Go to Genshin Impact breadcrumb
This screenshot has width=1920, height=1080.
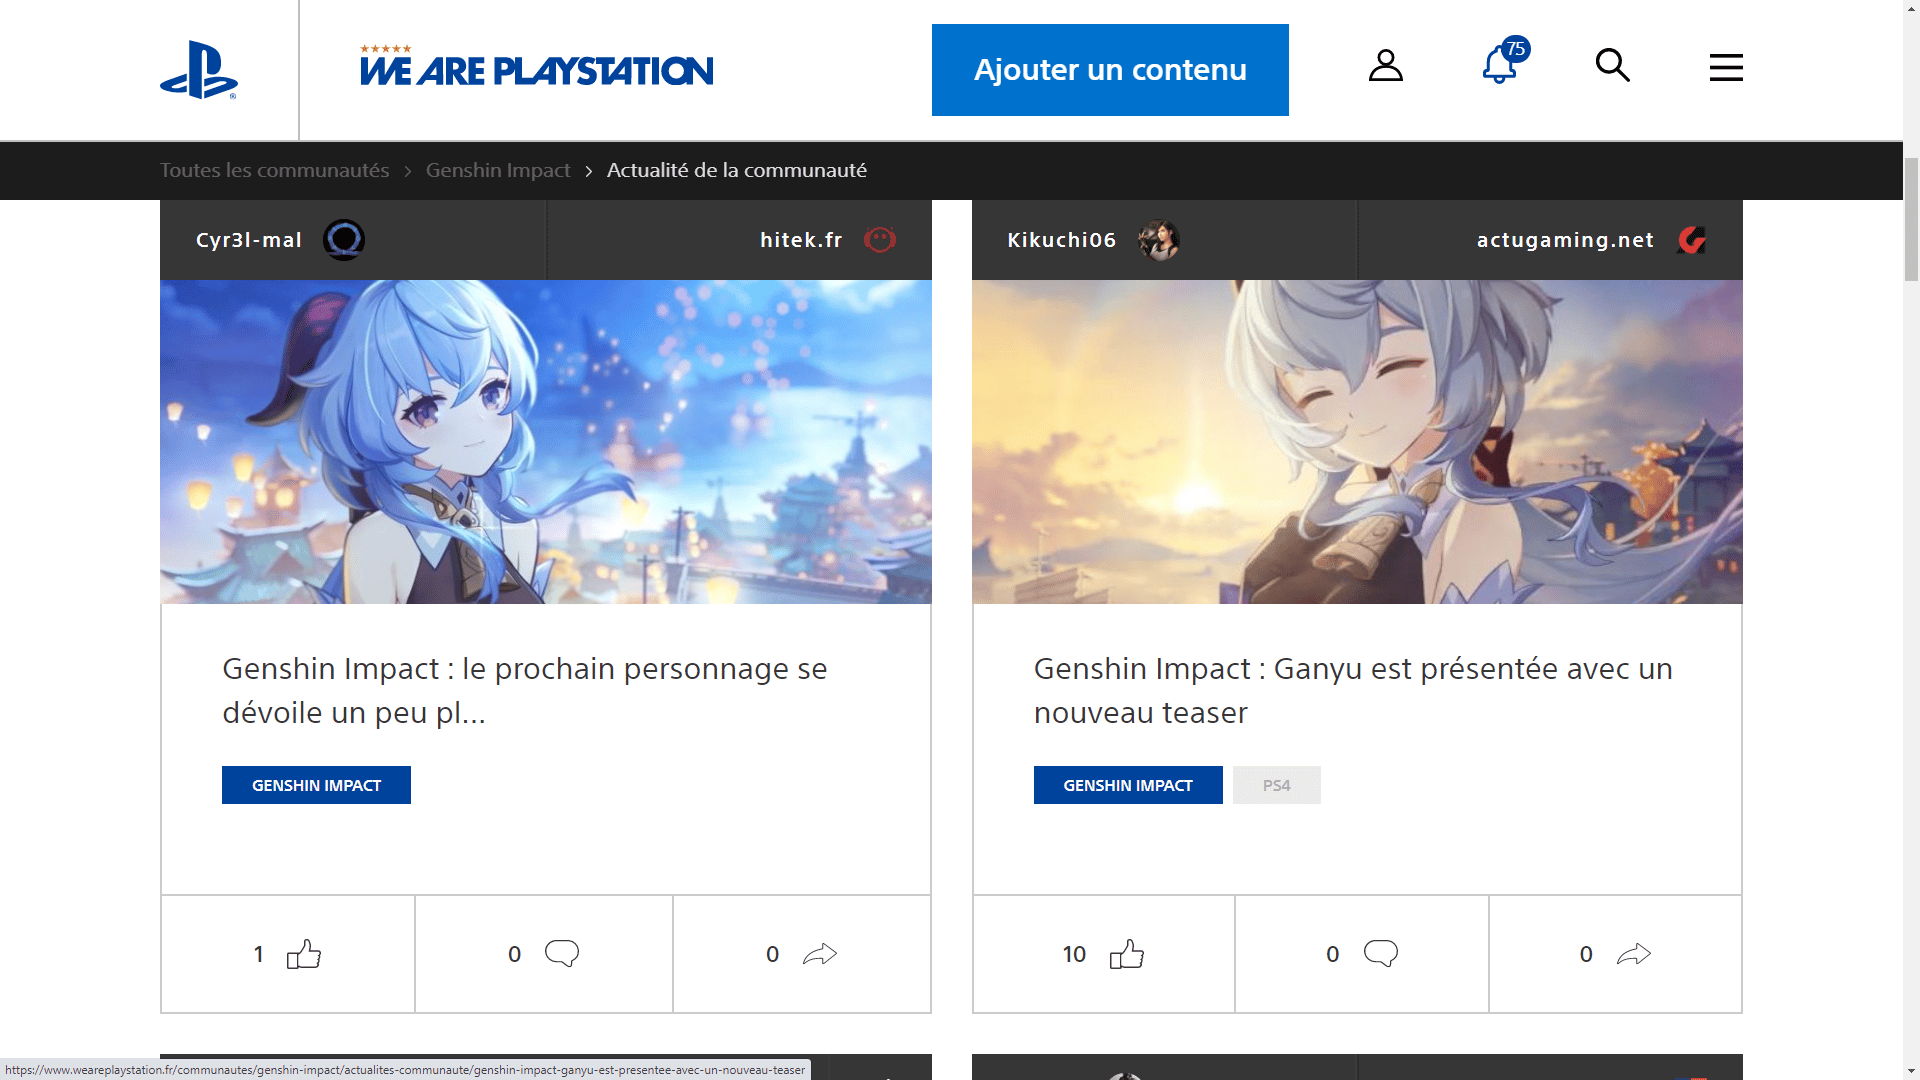click(498, 170)
